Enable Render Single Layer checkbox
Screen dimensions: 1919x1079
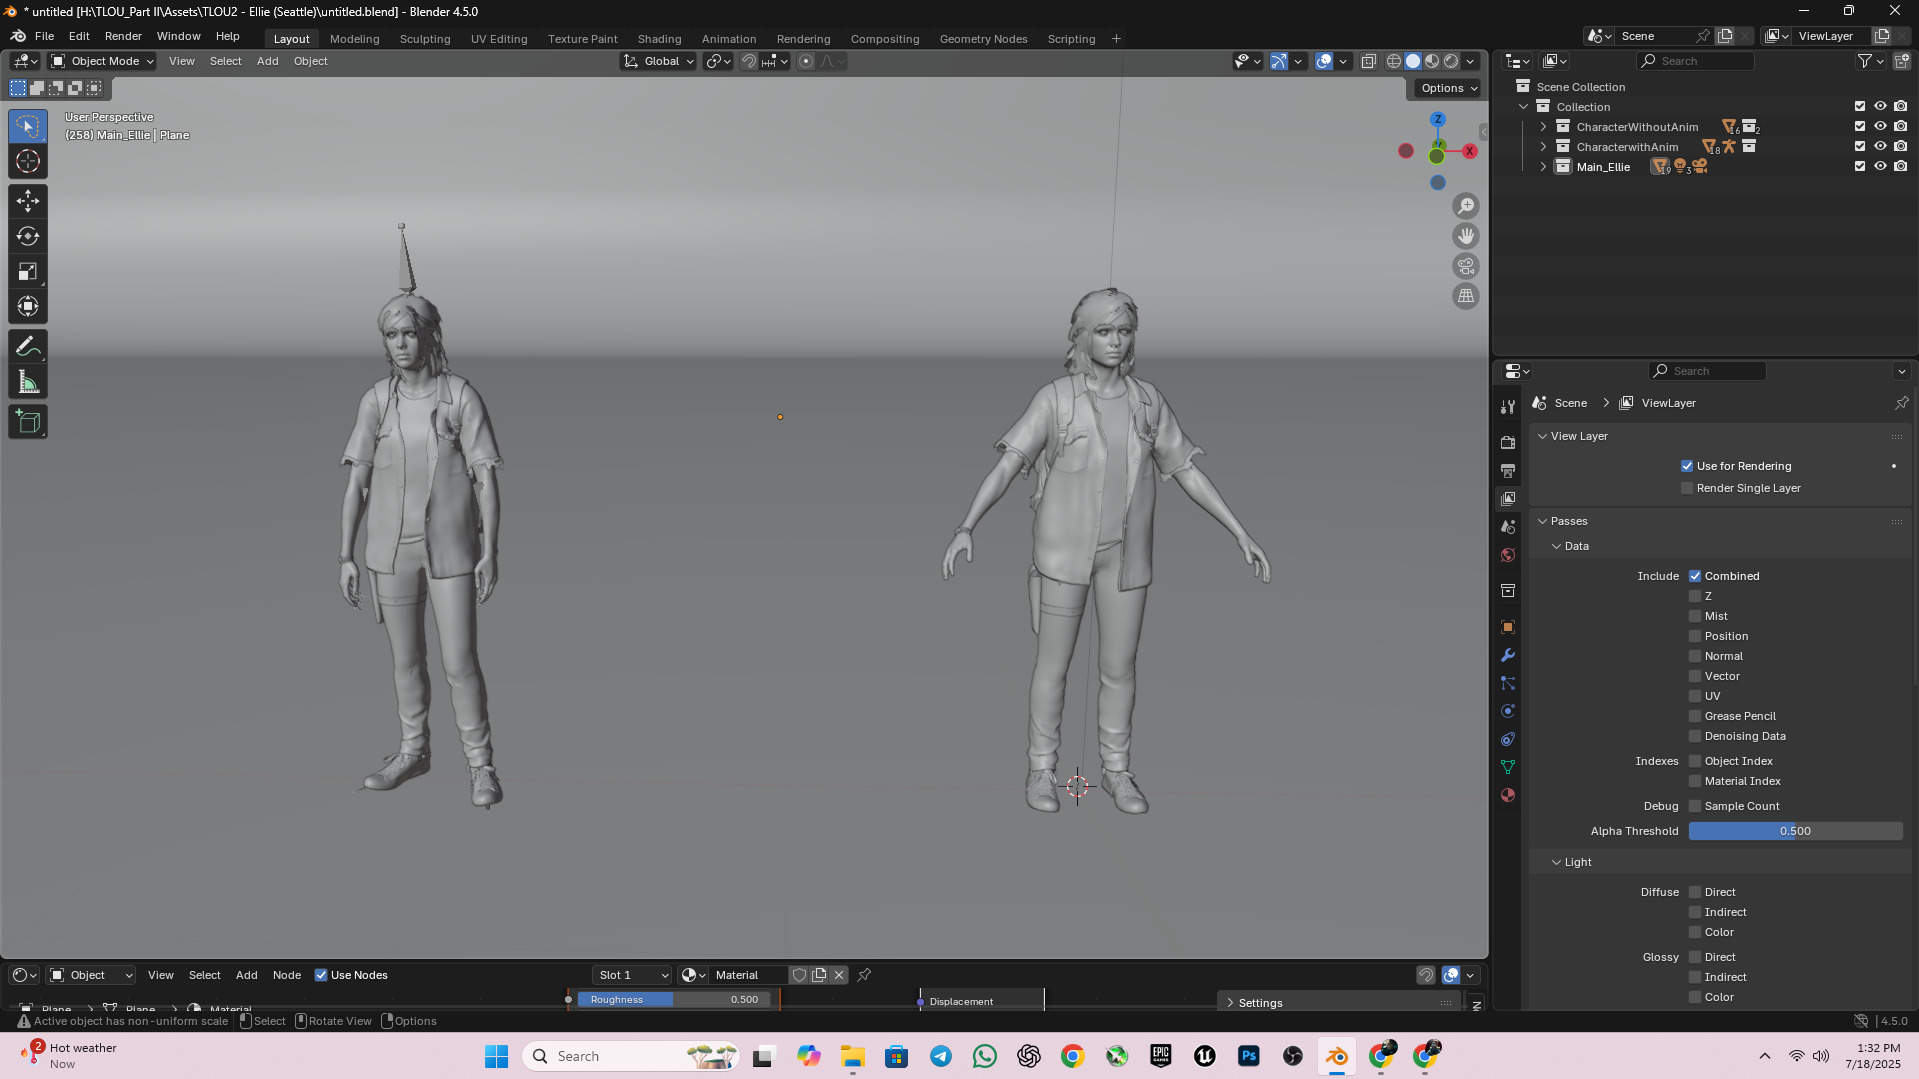(x=1687, y=488)
